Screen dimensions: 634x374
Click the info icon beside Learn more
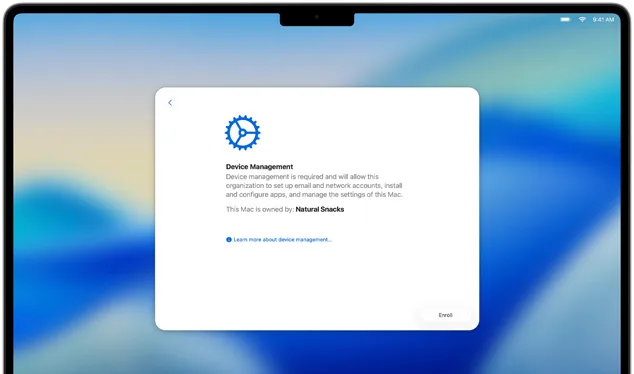[x=229, y=240]
